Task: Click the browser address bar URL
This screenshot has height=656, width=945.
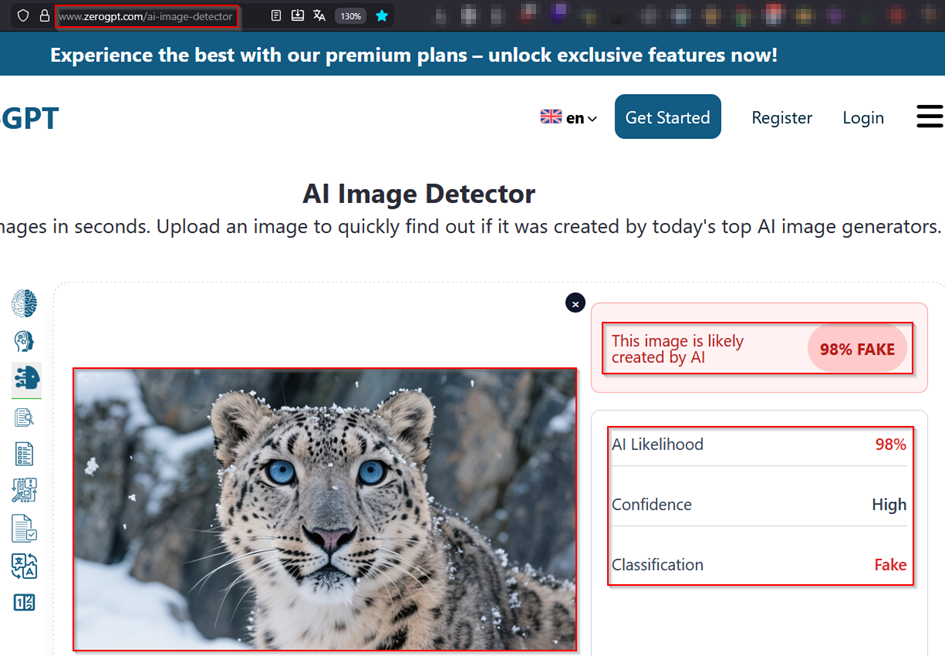Action: (146, 16)
